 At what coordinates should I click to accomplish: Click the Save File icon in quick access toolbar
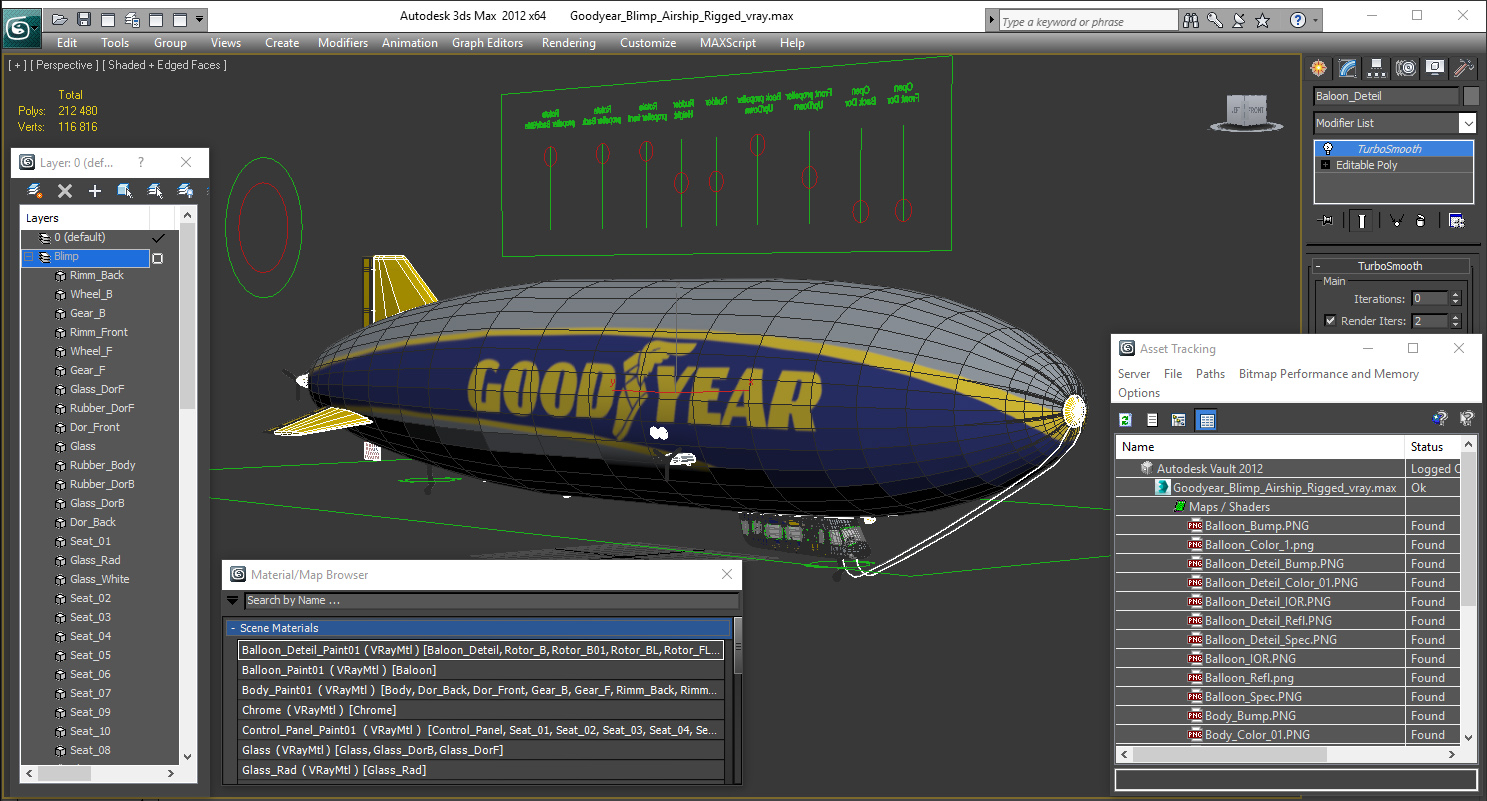tap(84, 19)
